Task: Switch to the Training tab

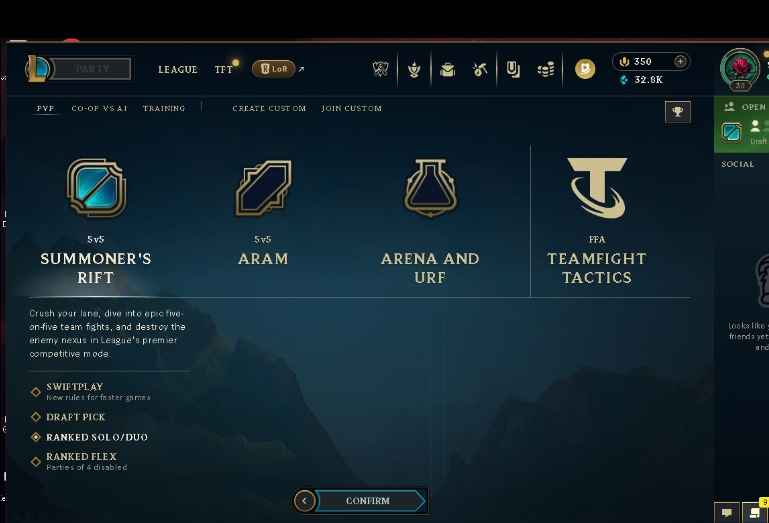Action: tap(164, 108)
